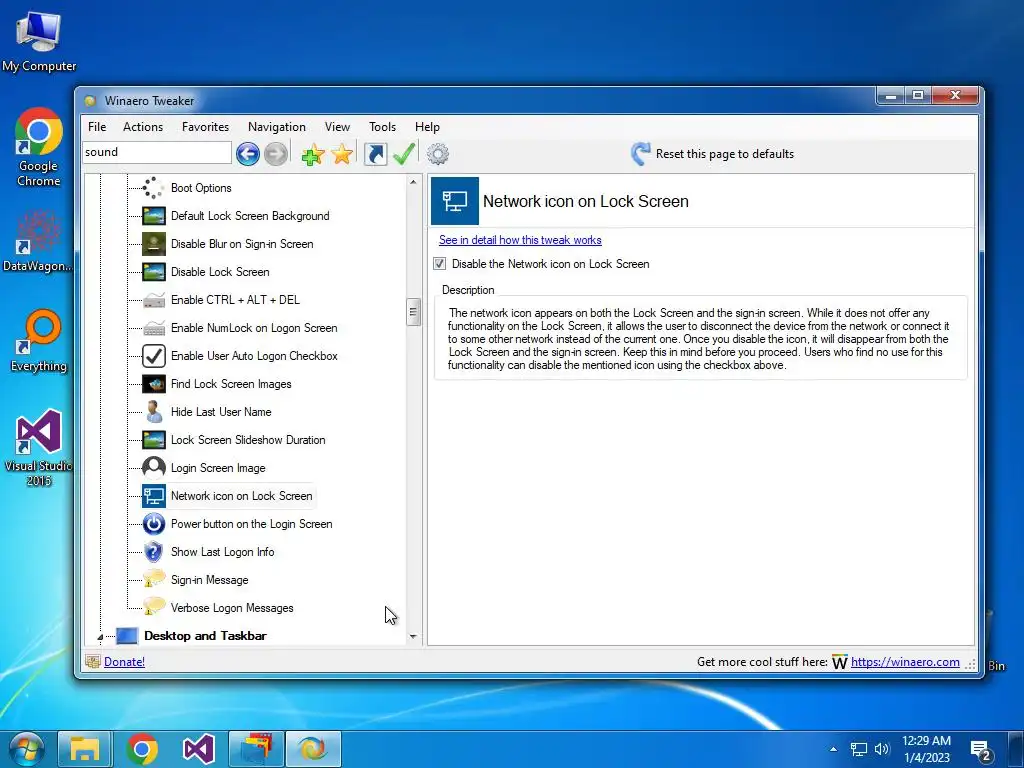Click the tree panel scrollbar thumb
Viewport: 1024px width, 768px height.
coord(413,312)
